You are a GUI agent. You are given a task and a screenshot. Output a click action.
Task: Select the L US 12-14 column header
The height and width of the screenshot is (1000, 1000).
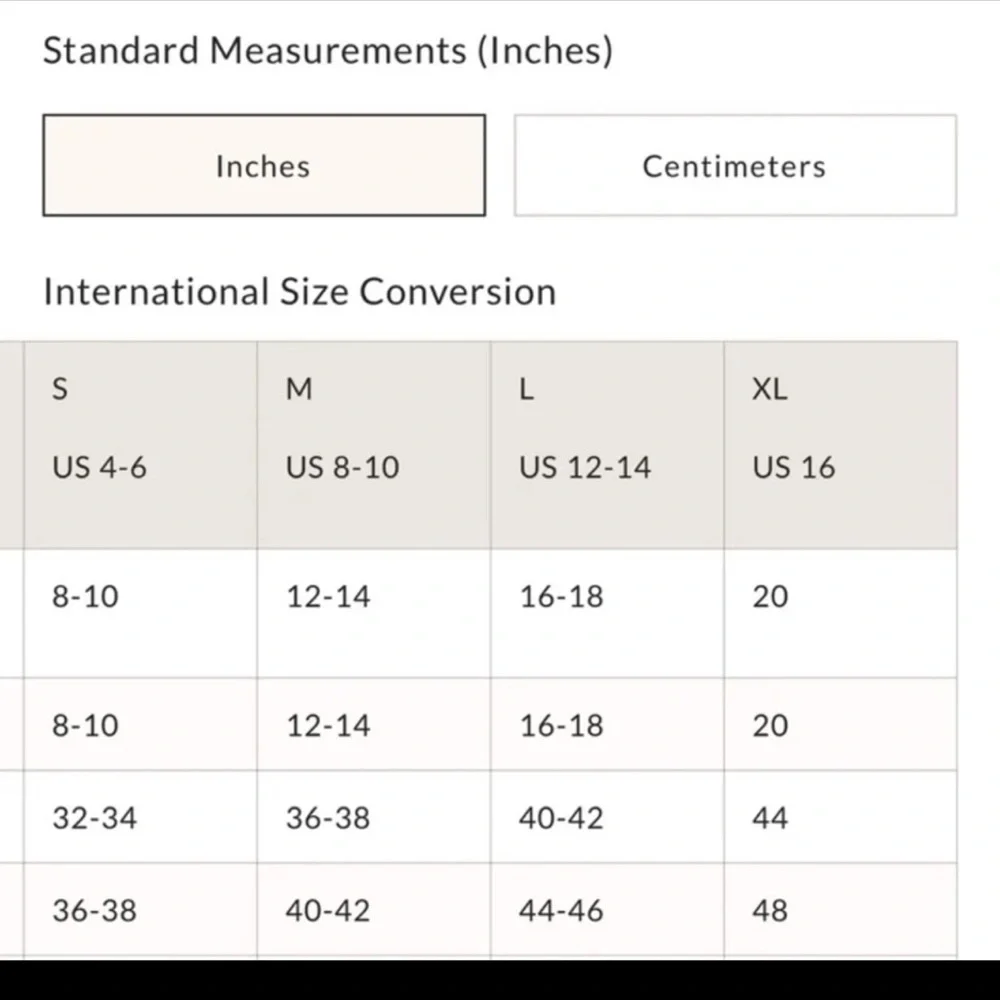608,445
